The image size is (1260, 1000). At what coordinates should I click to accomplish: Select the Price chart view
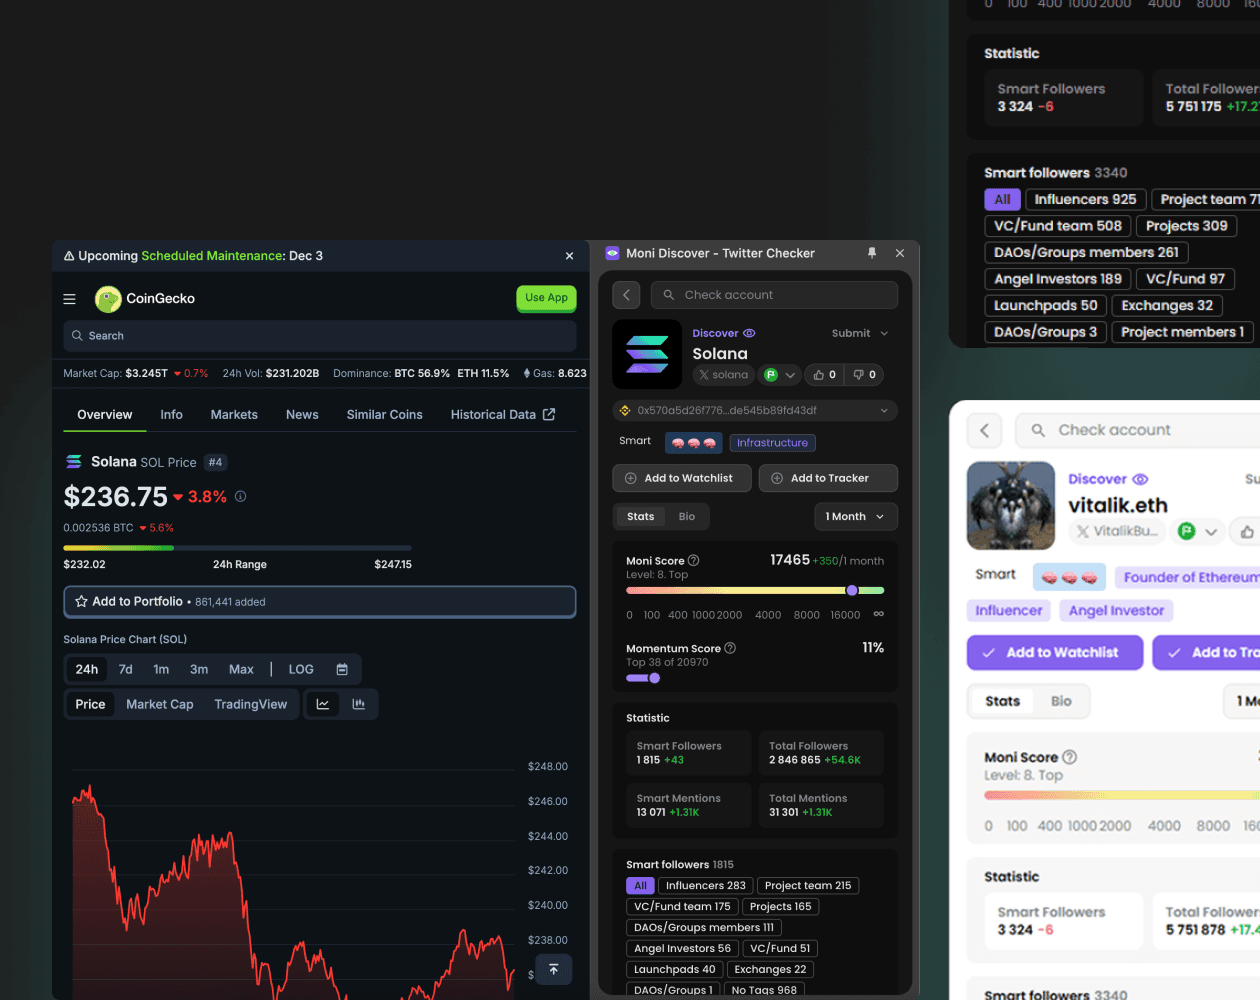point(90,705)
